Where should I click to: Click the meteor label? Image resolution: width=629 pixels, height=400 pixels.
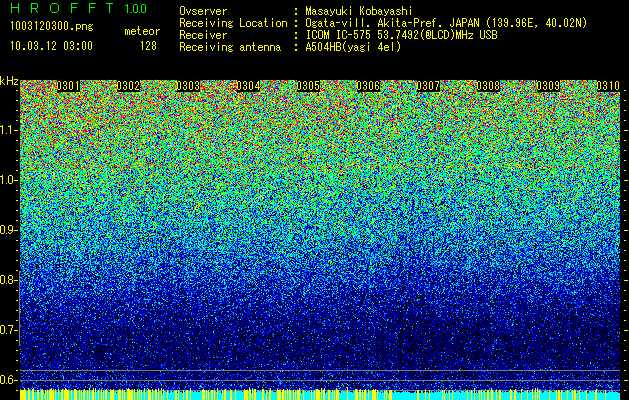tap(142, 31)
